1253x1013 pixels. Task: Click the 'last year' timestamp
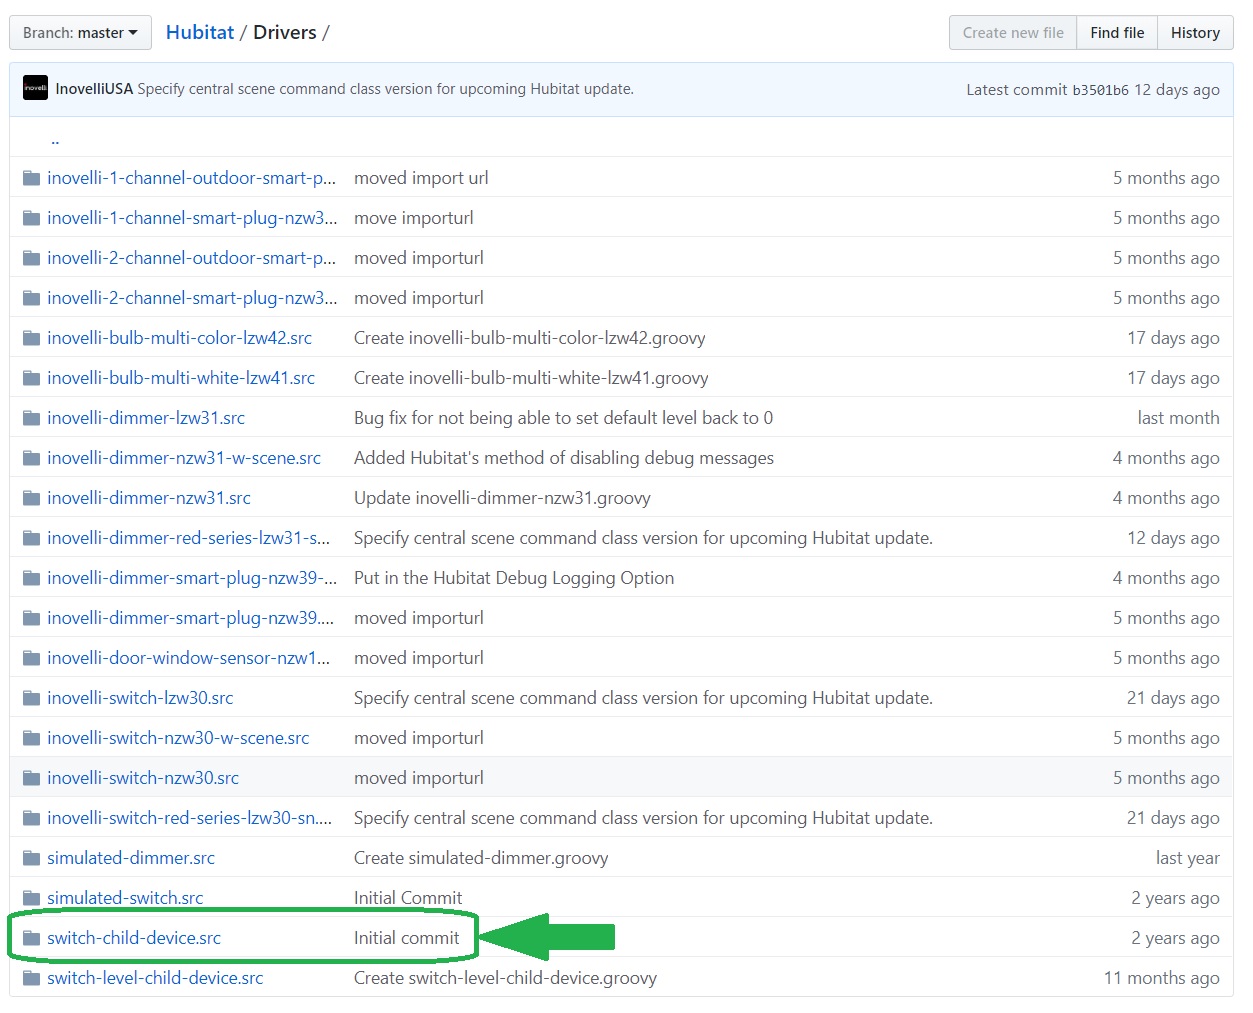coord(1187,858)
